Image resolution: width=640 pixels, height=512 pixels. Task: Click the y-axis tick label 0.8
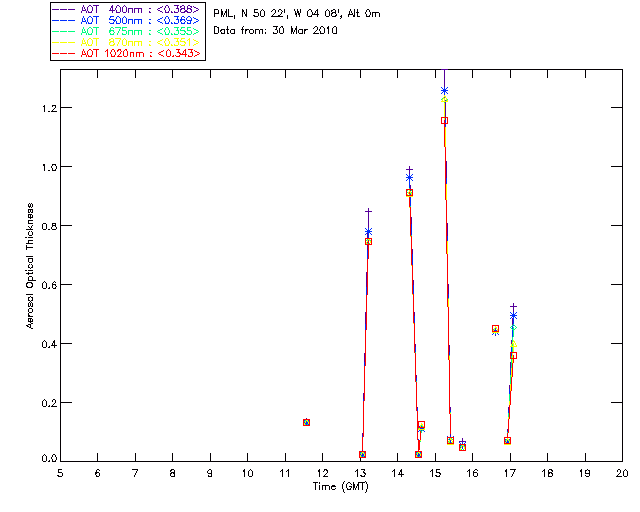pos(49,226)
